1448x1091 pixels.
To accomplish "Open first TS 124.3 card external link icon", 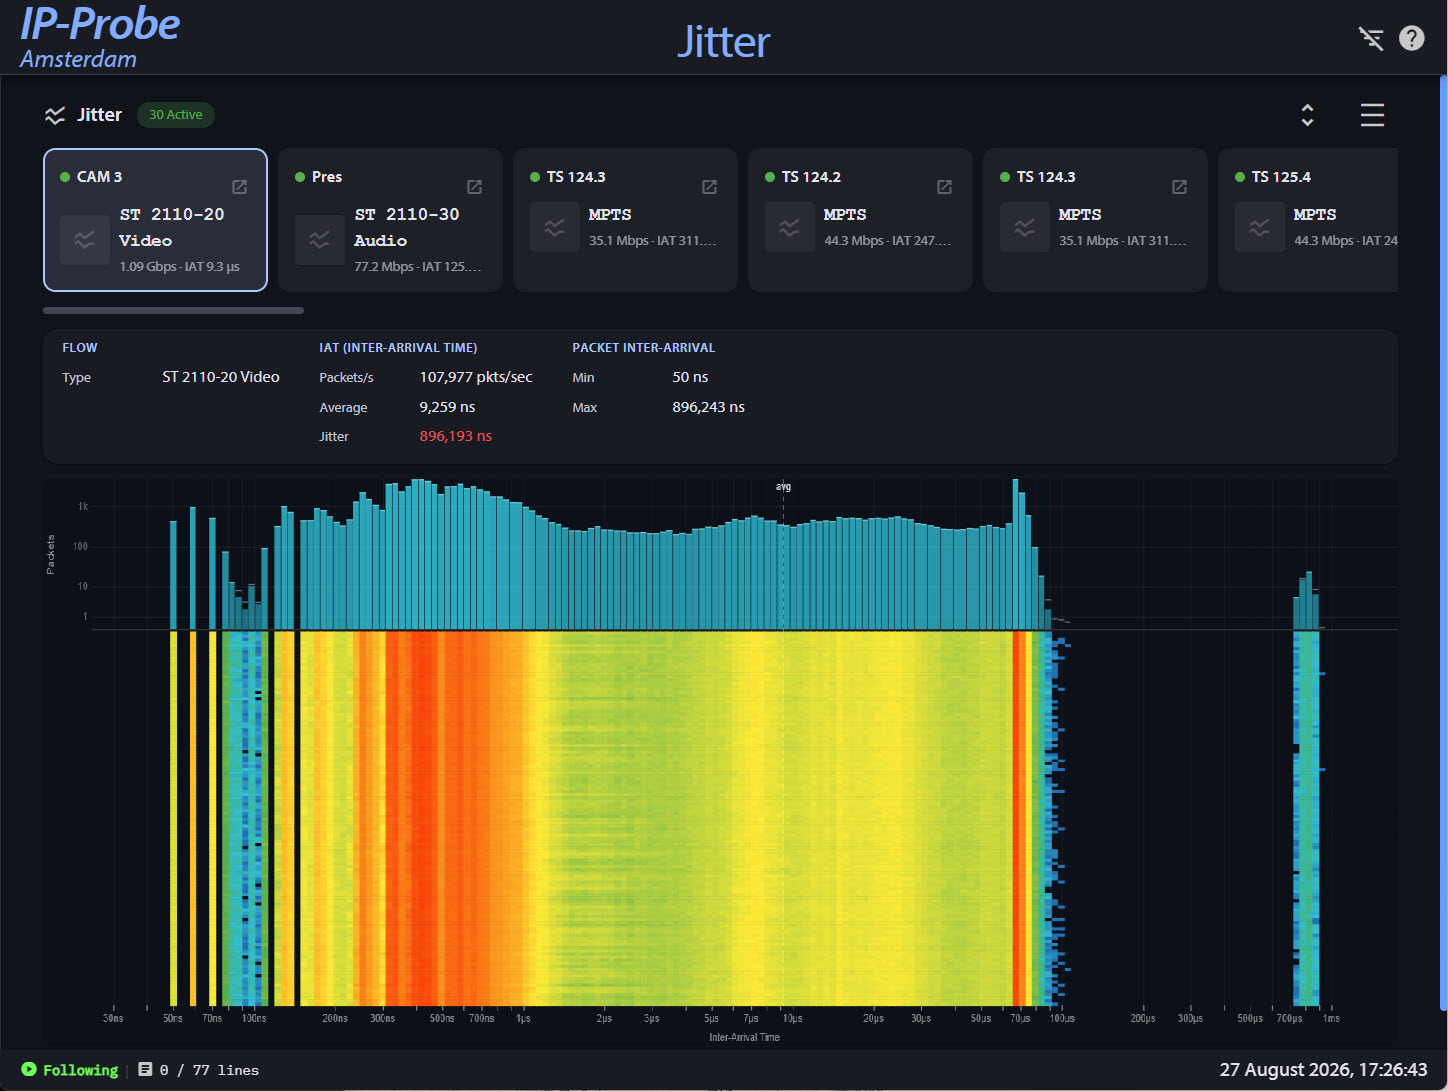I will coord(710,187).
